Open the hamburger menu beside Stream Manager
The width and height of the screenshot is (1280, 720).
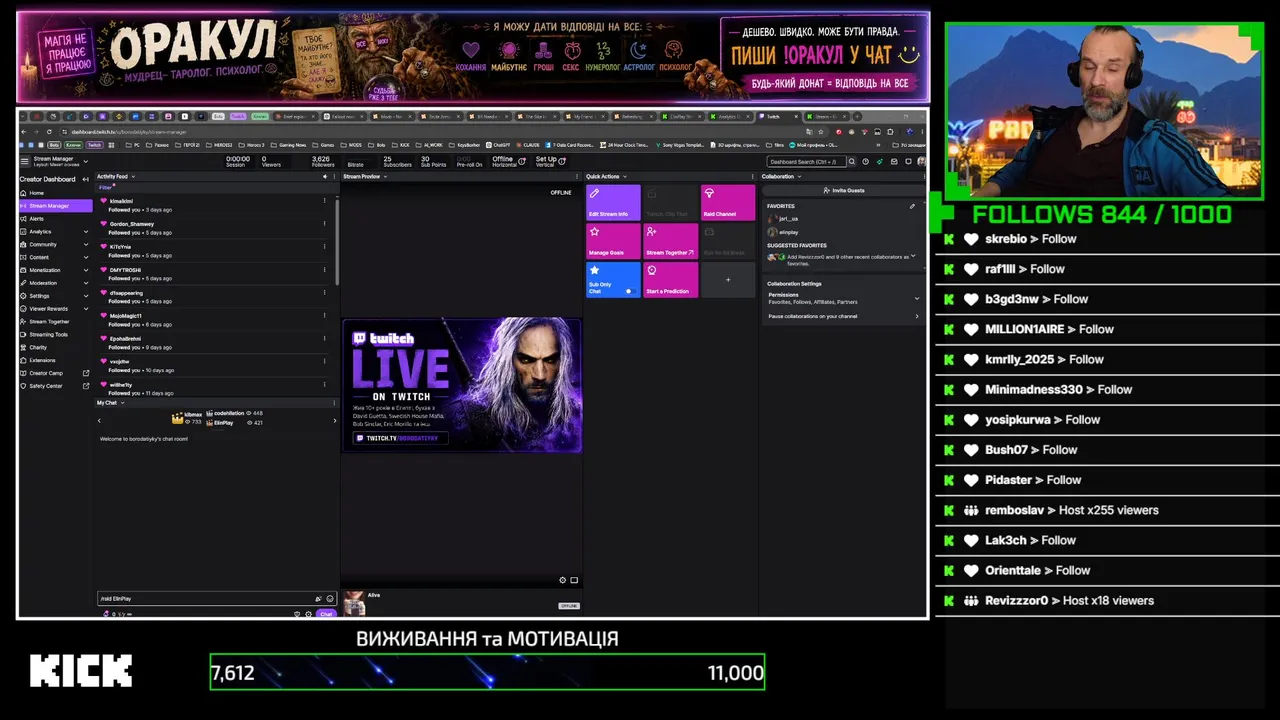pyautogui.click(x=25, y=160)
